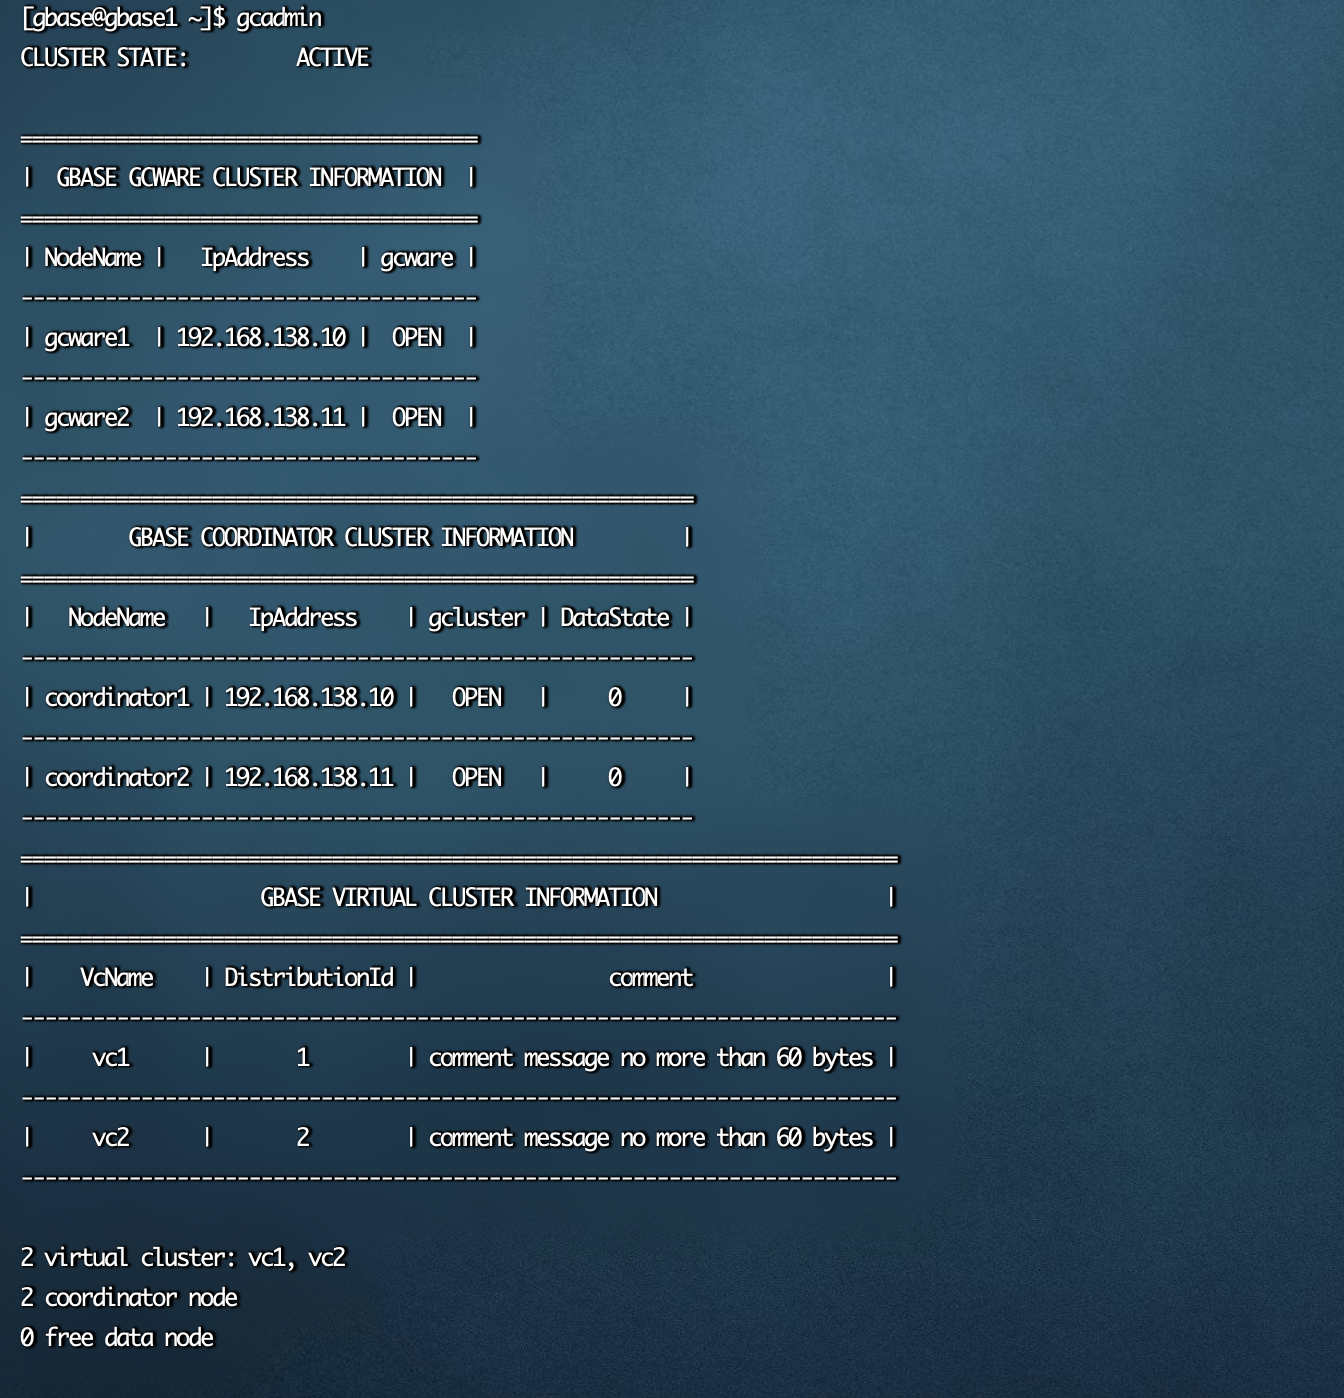The width and height of the screenshot is (1344, 1398).
Task: Click the DistributionId "2" in the vc2 row
Action: coord(303,1138)
